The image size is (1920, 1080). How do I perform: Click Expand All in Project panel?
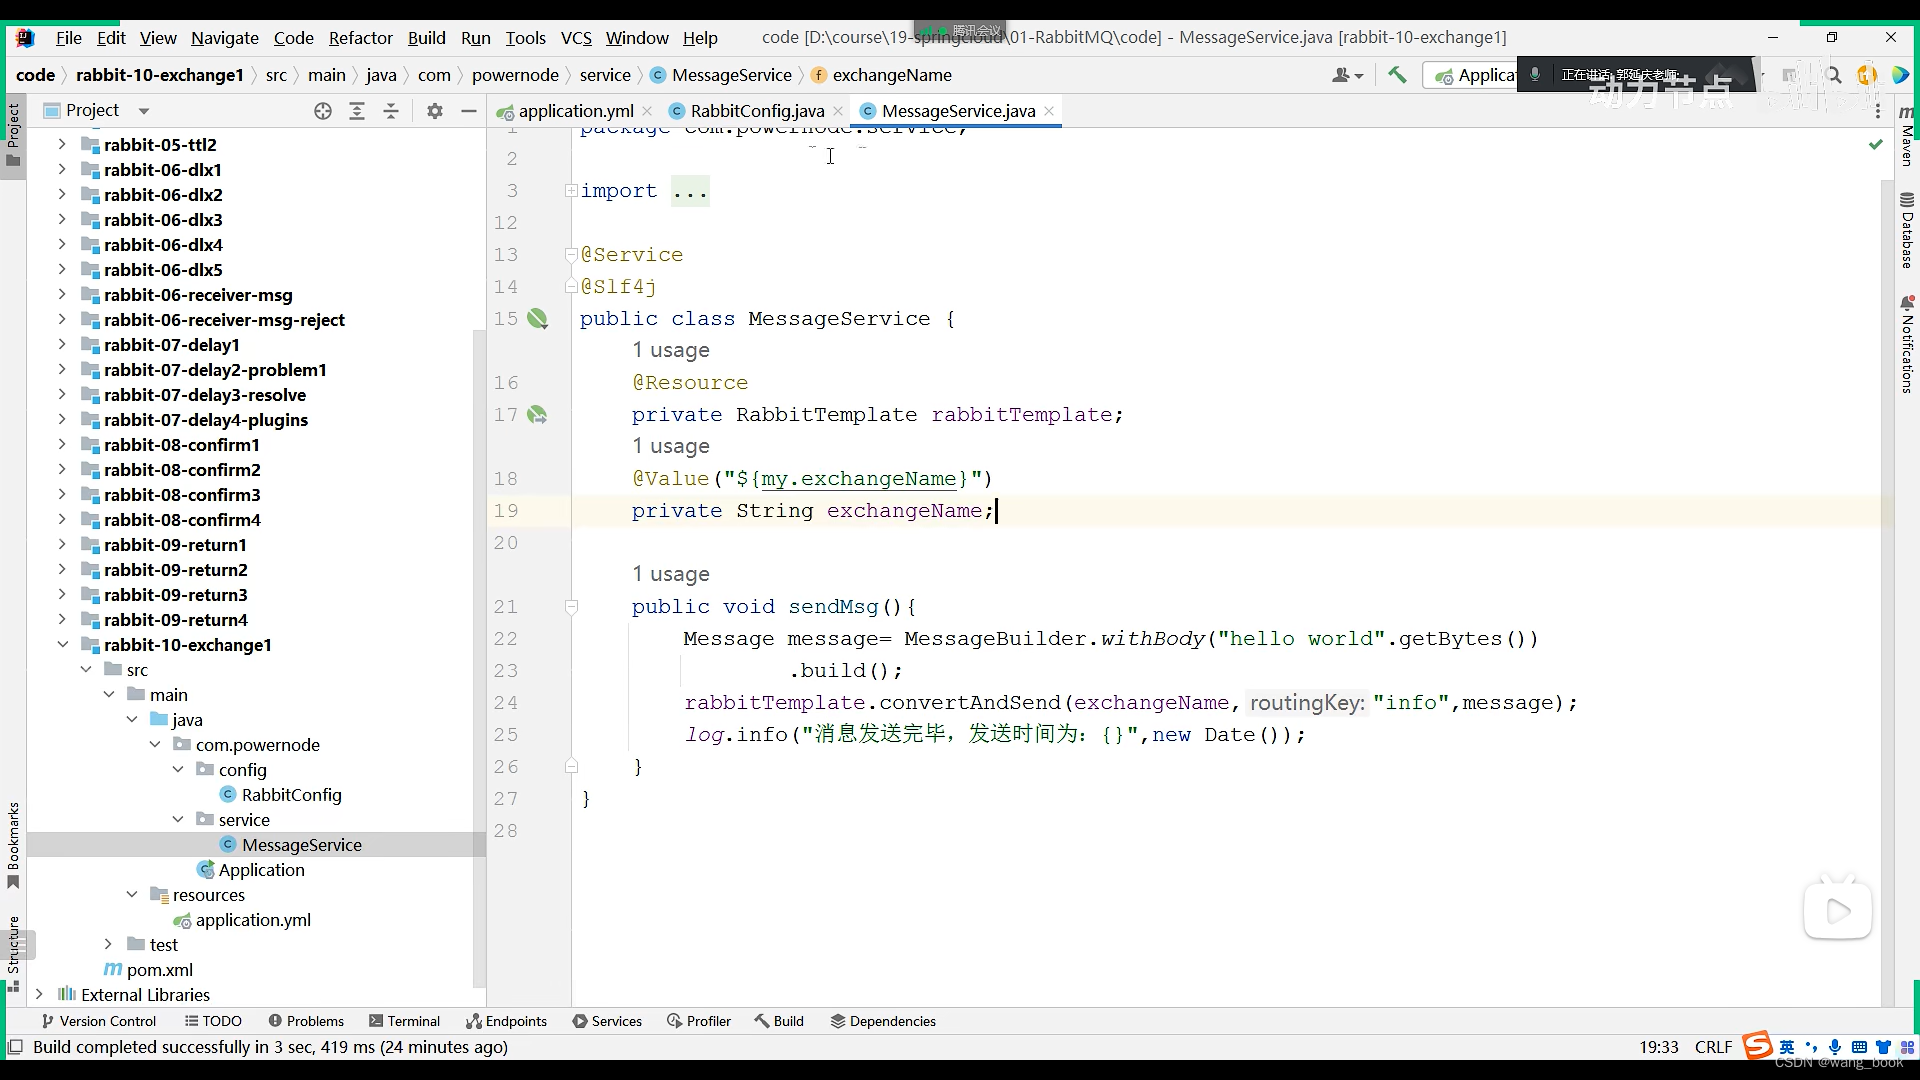click(356, 111)
